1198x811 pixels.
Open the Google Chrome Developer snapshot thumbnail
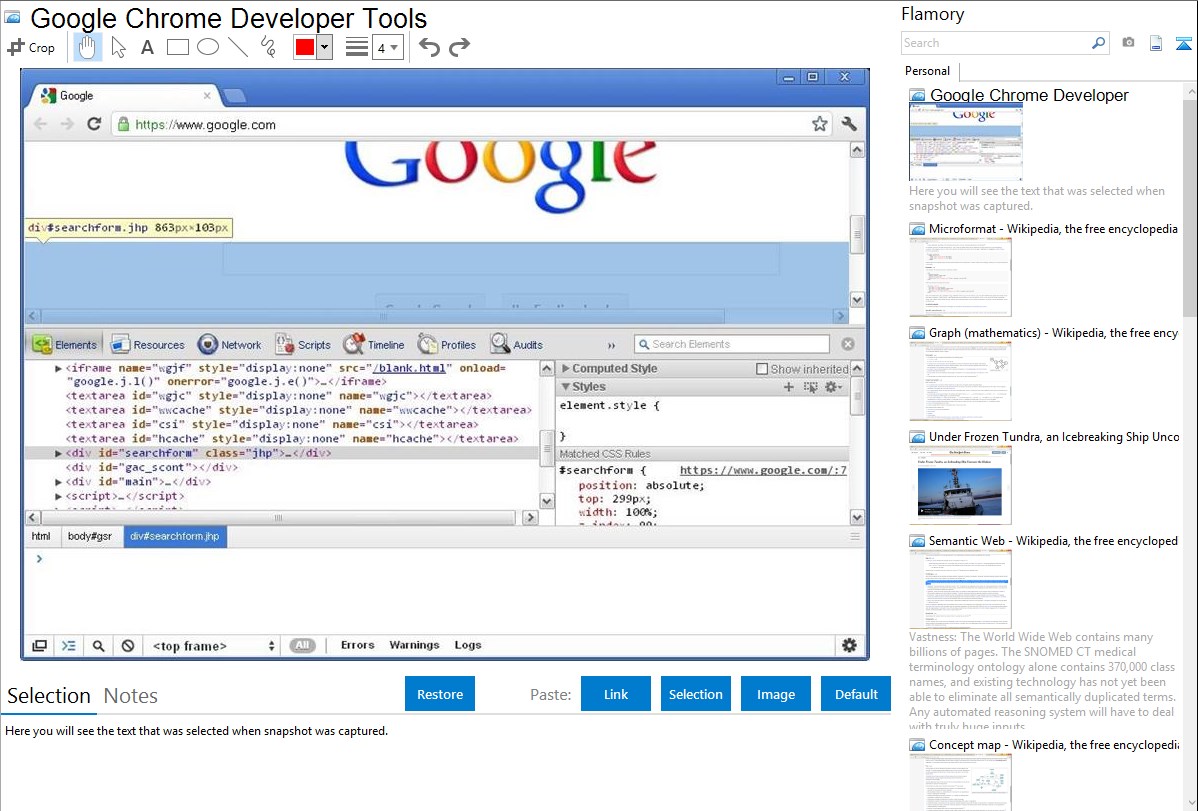[966, 142]
